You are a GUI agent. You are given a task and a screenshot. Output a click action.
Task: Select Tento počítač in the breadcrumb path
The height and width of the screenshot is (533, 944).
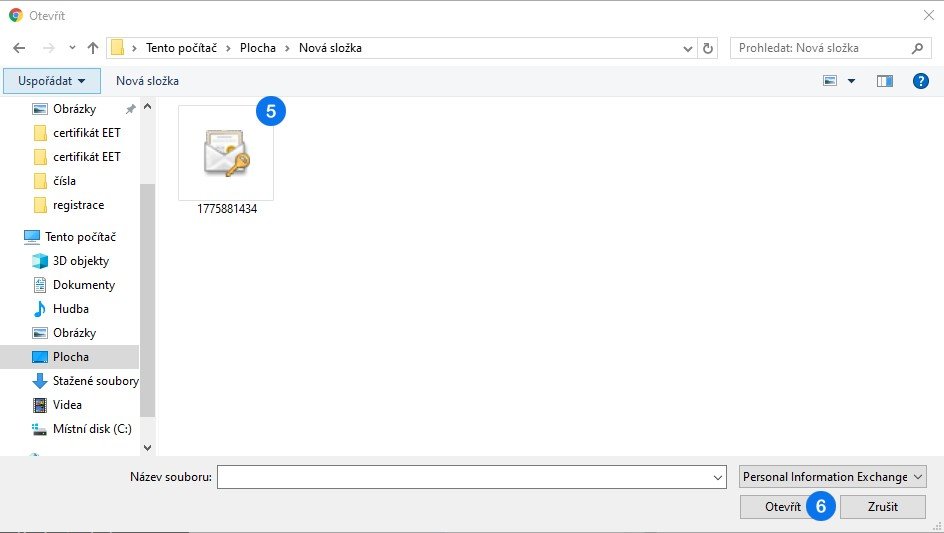tap(181, 48)
